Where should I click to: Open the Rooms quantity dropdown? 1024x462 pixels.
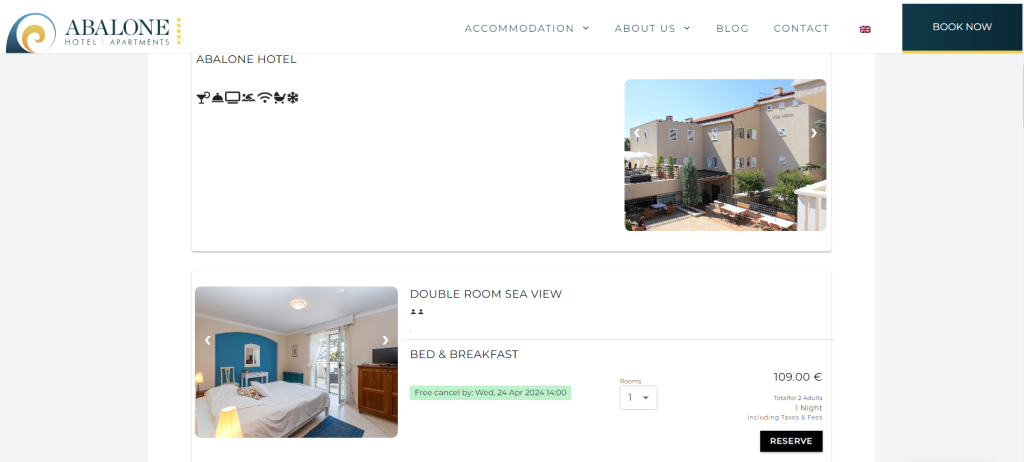tap(638, 397)
